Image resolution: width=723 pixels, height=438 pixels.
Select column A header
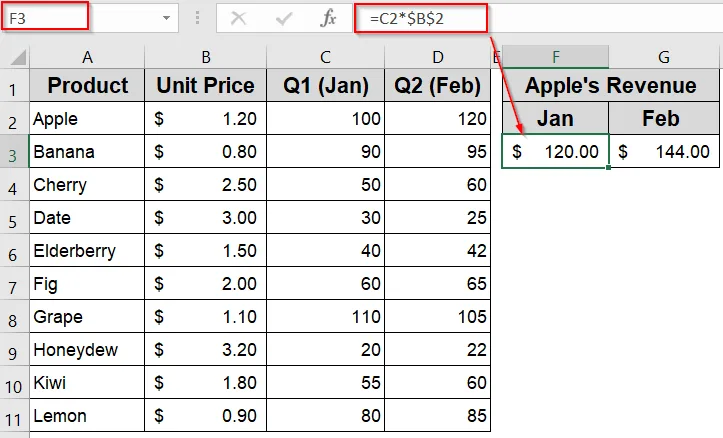[87, 57]
